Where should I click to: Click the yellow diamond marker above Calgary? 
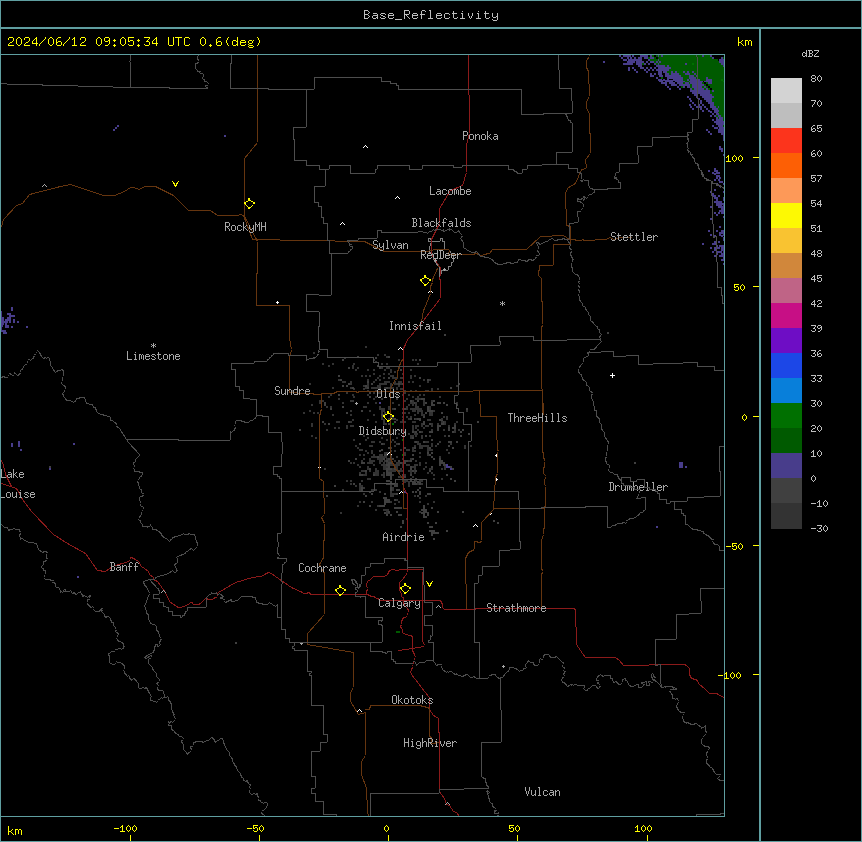point(405,589)
